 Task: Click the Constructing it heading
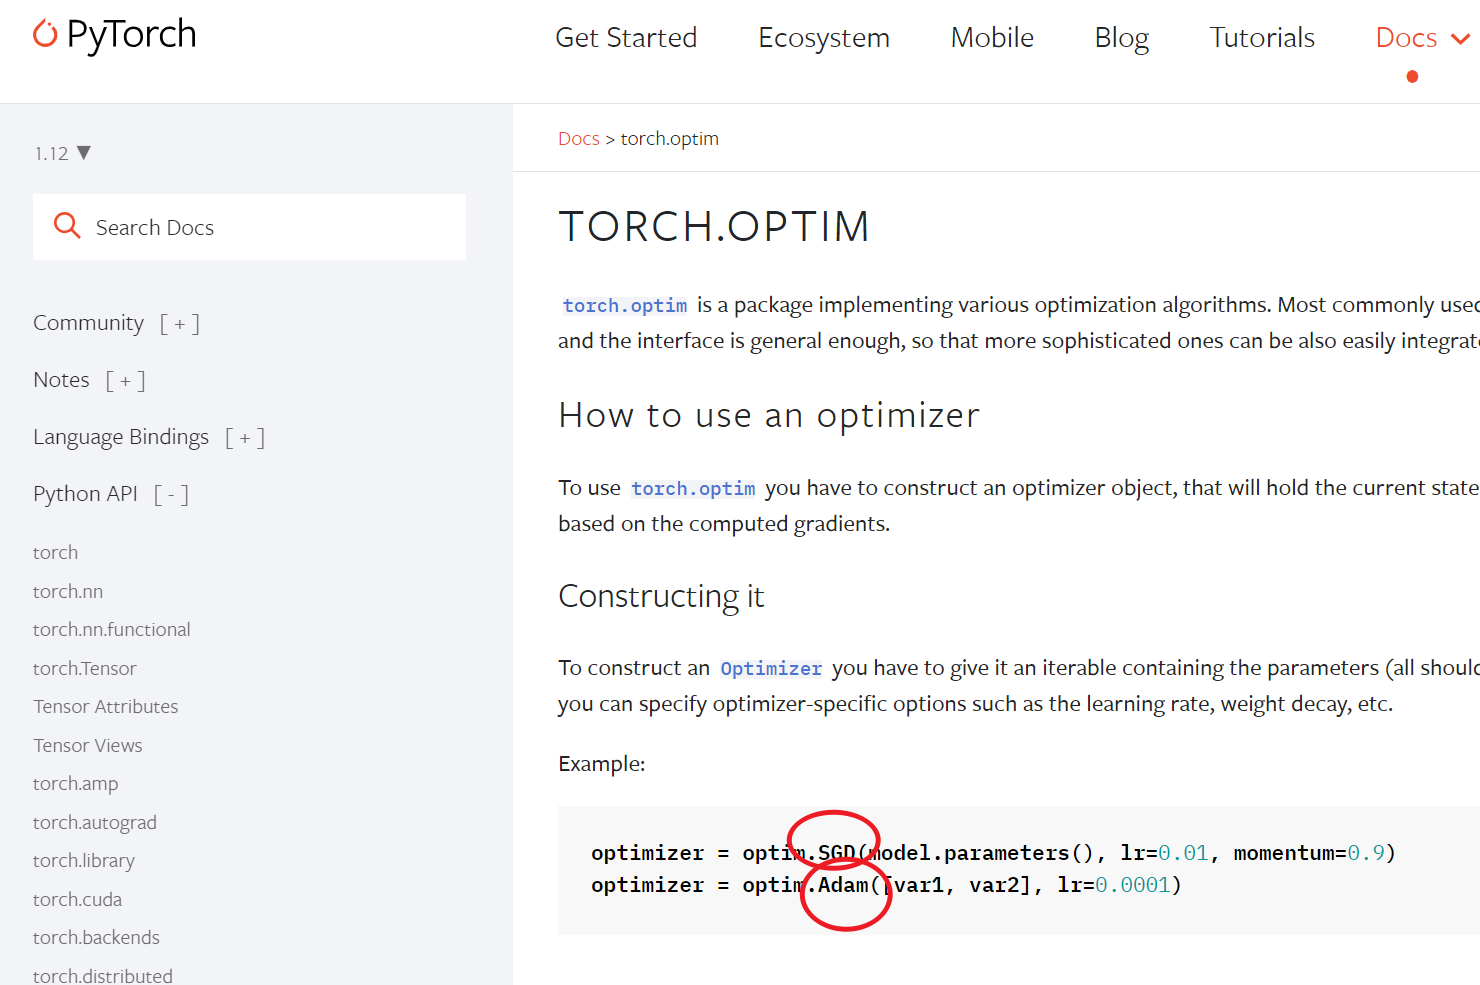click(661, 596)
